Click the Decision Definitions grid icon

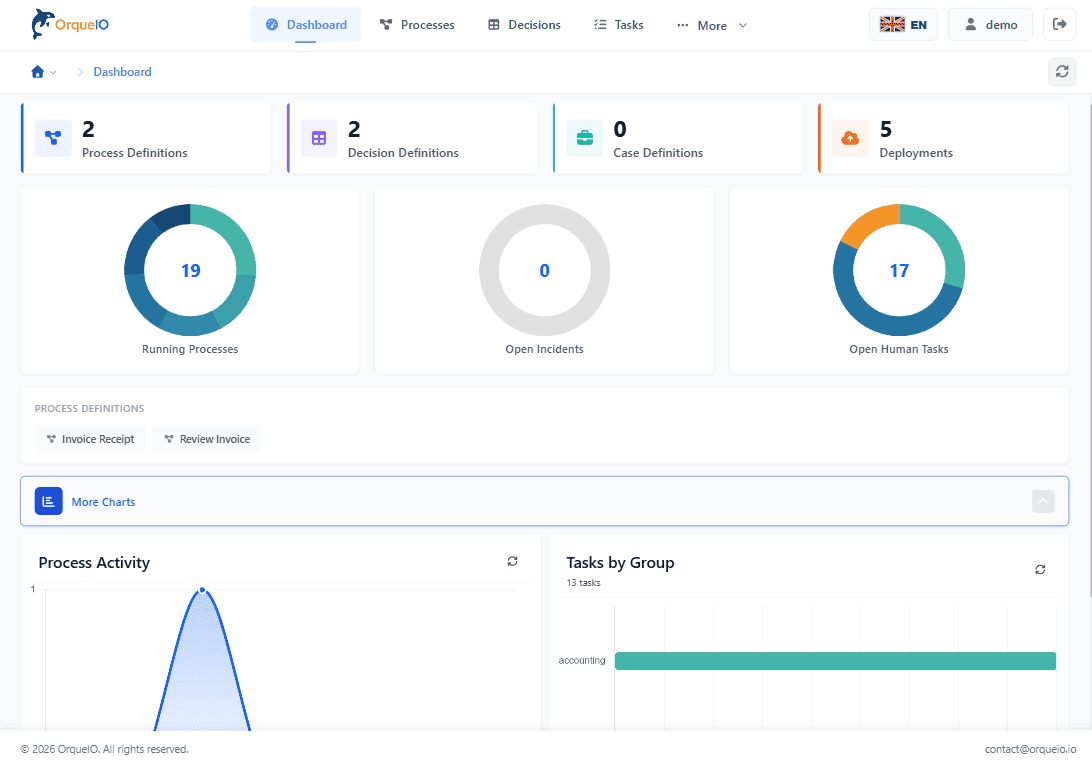click(x=319, y=138)
